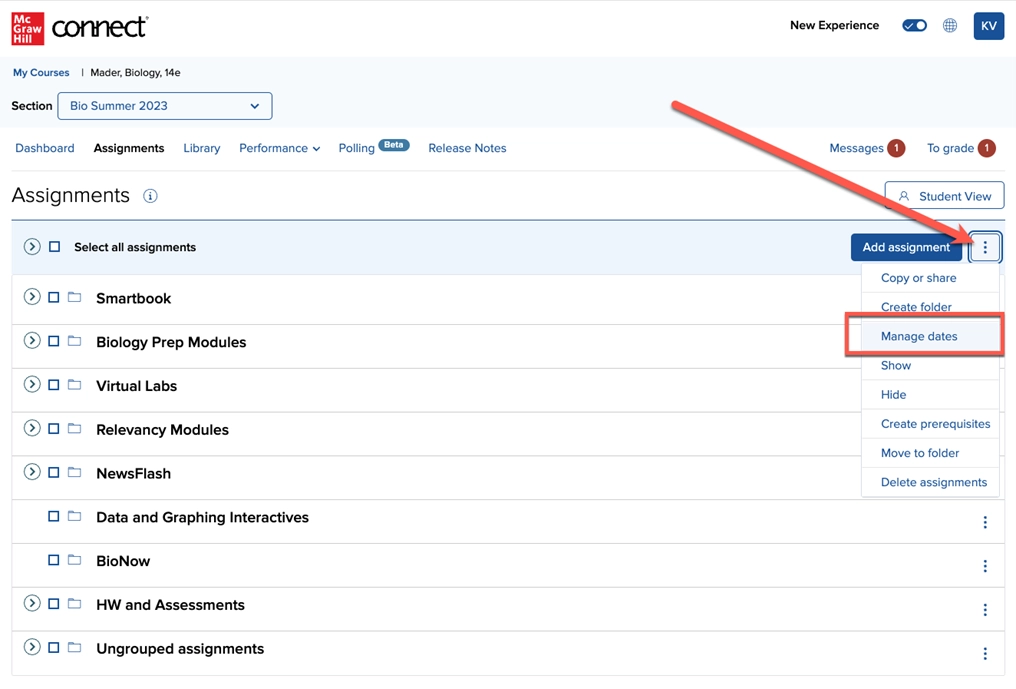Open the Ungrouped assignments kebab menu
Screen dimensions: 1016x689
[985, 653]
